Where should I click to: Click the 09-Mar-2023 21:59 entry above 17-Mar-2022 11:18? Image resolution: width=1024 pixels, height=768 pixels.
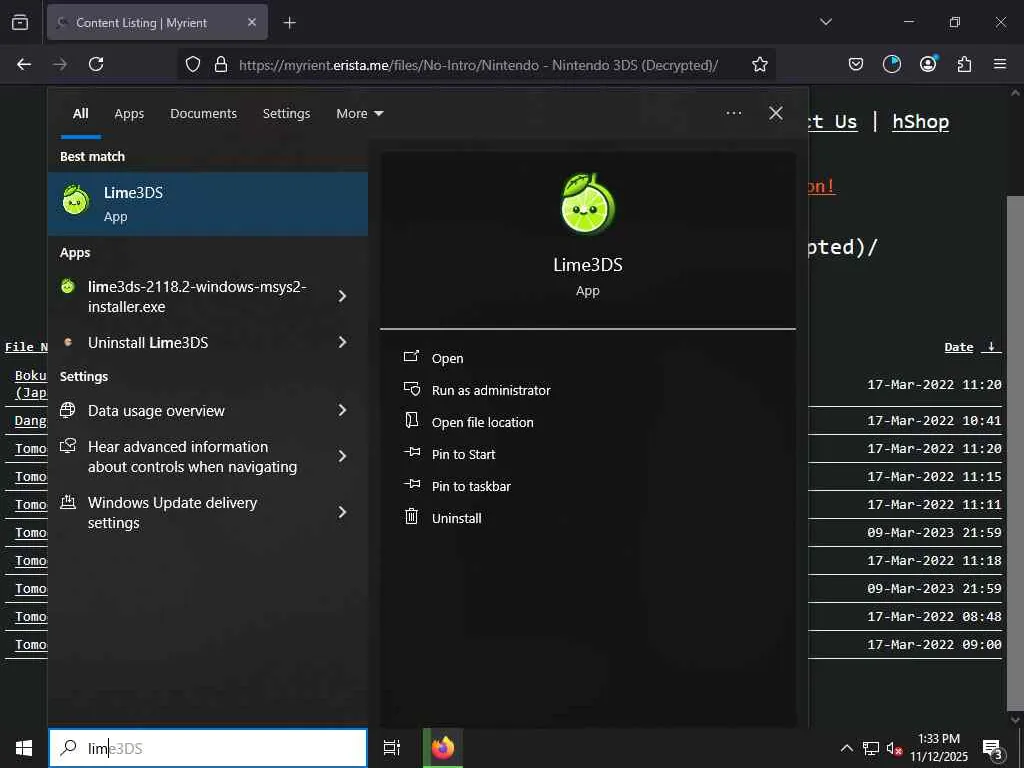click(x=934, y=532)
